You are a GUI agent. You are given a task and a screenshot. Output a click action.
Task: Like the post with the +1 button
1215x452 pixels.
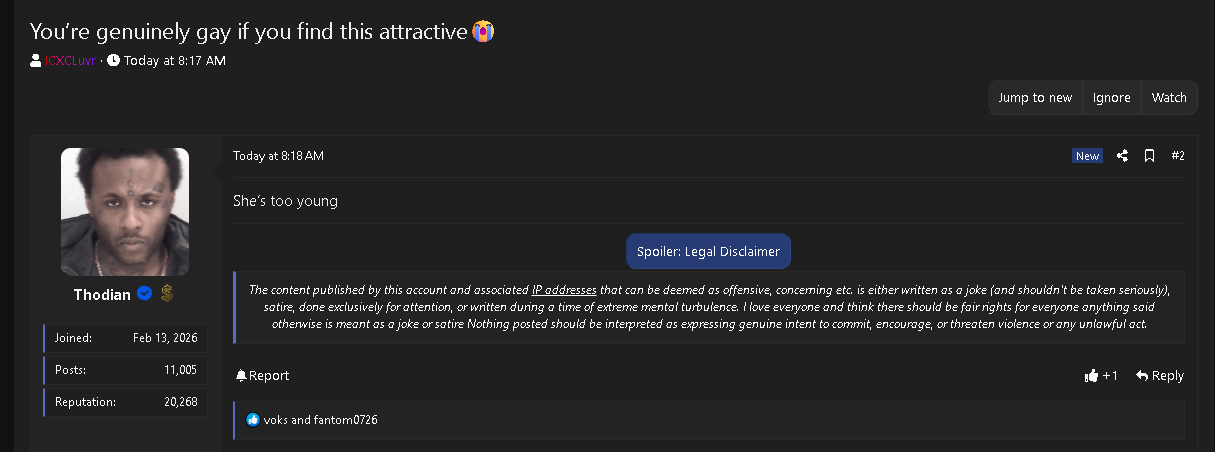pyautogui.click(x=1102, y=376)
